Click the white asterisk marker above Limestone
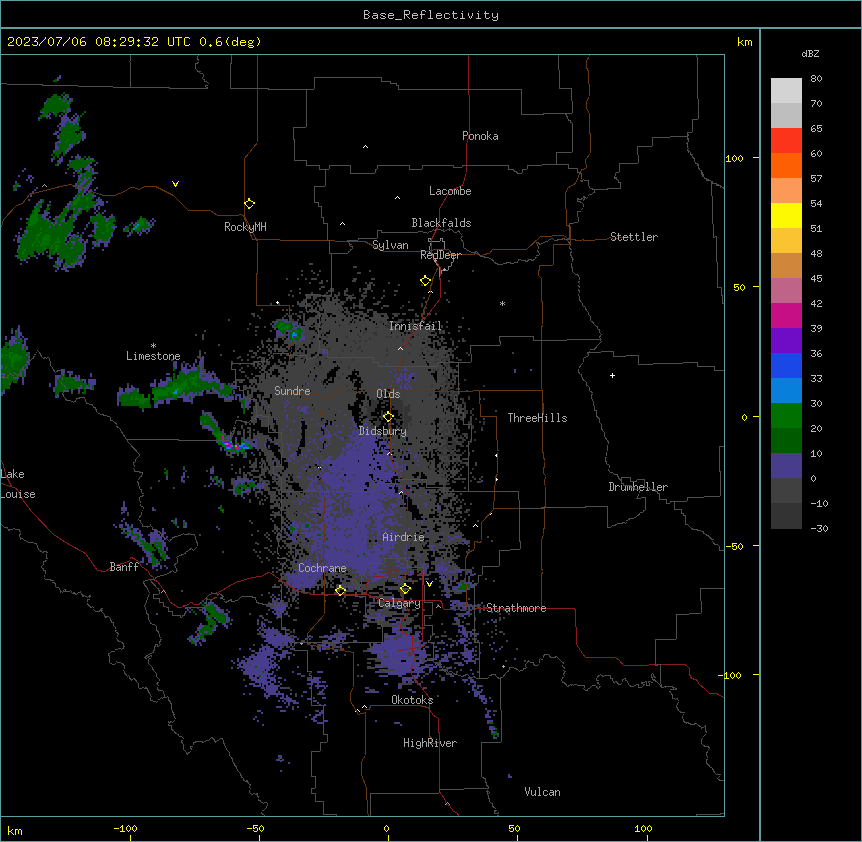The width and height of the screenshot is (862, 842). pyautogui.click(x=153, y=346)
